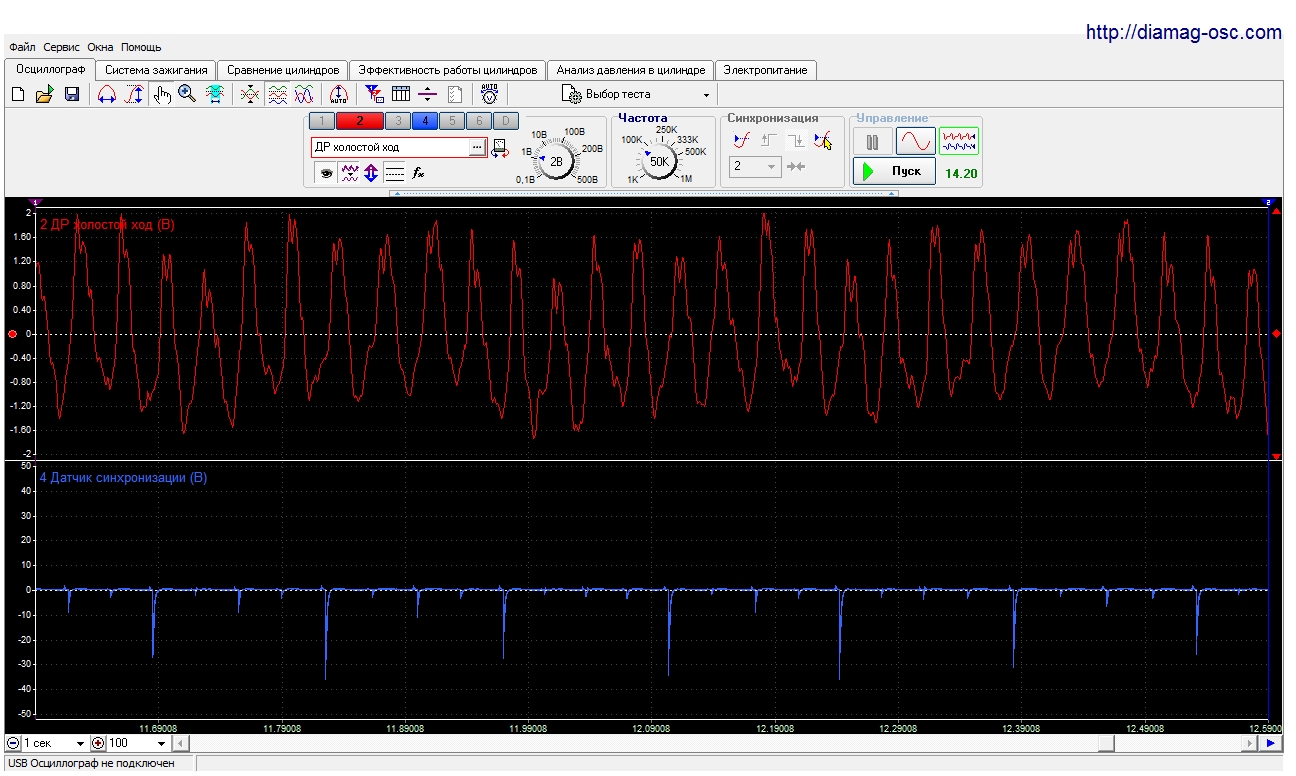The height and width of the screenshot is (776, 1296).
Task: Click the Пуск start button
Action: pyautogui.click(x=894, y=171)
